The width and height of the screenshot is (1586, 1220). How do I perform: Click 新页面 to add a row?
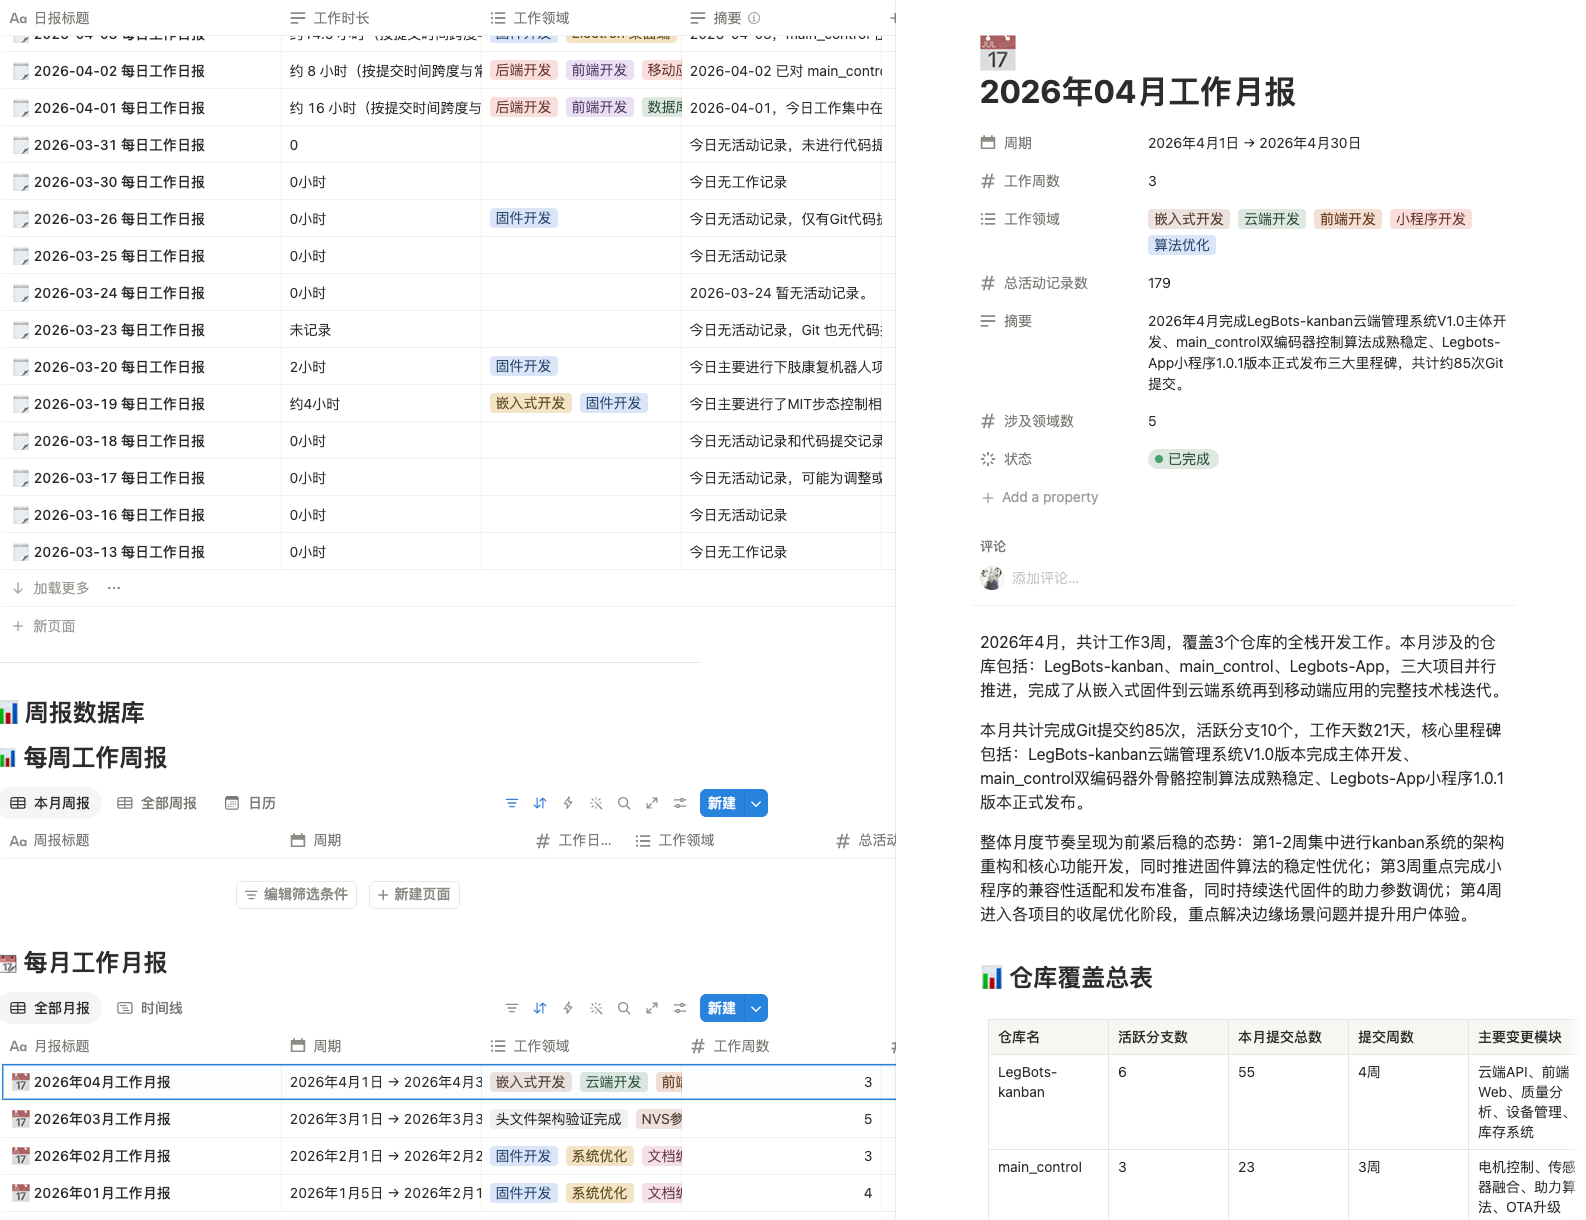coord(44,626)
